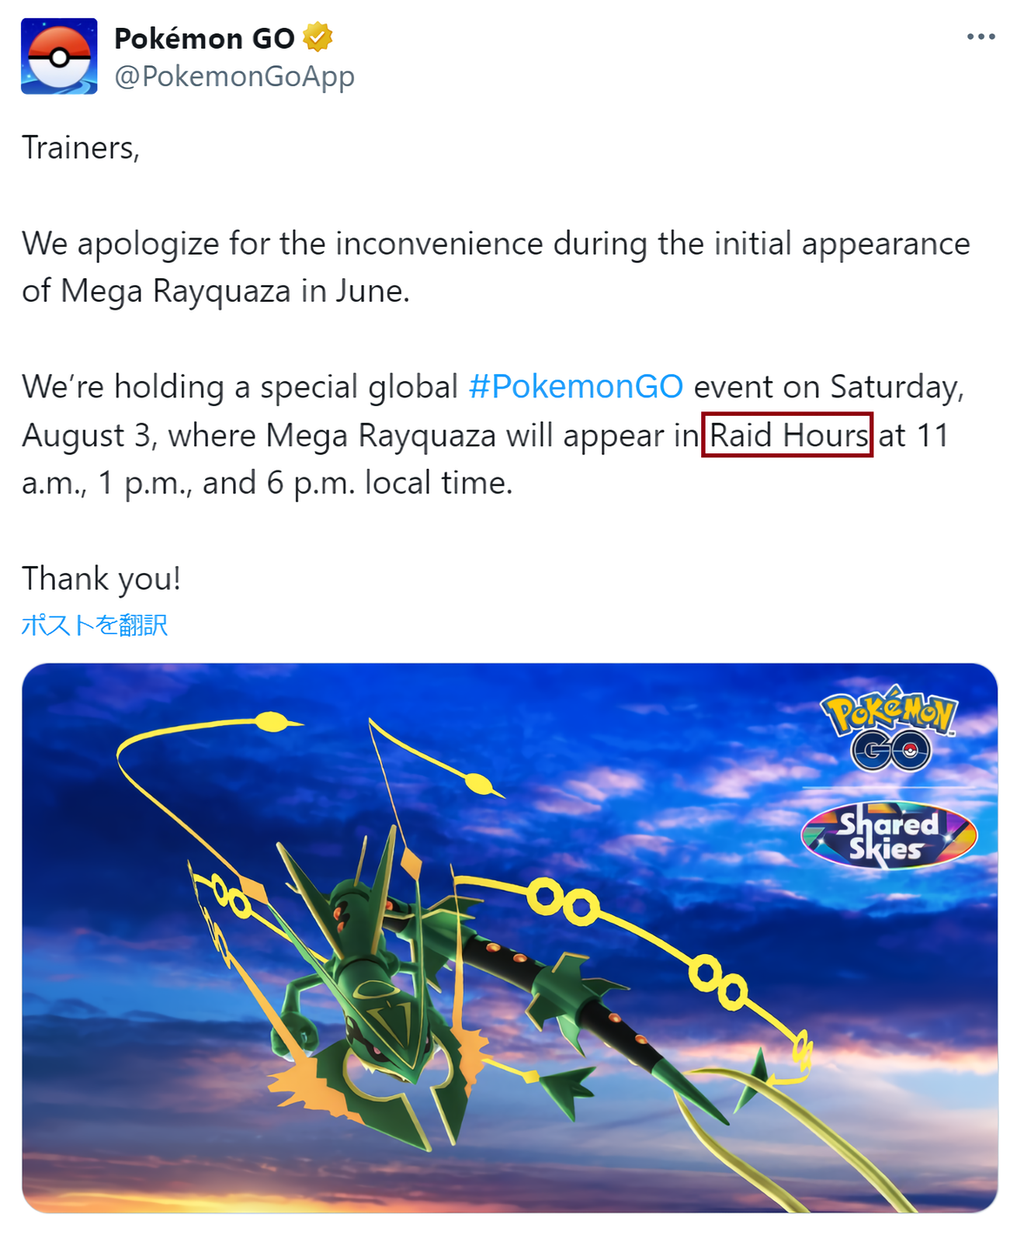Visit the @PokemonGoApp handle

tap(234, 77)
